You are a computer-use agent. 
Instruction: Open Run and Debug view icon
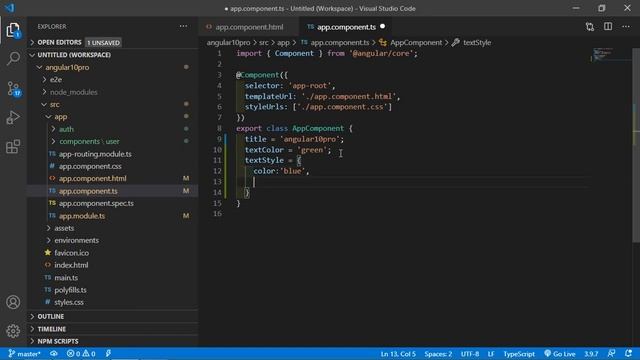[13, 118]
